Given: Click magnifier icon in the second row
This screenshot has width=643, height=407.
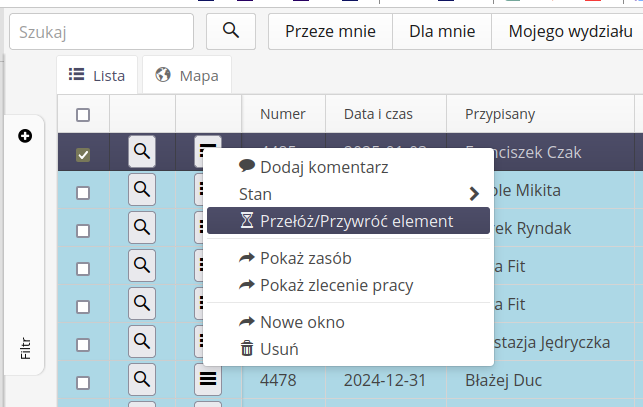Looking at the screenshot, I should [x=142, y=190].
